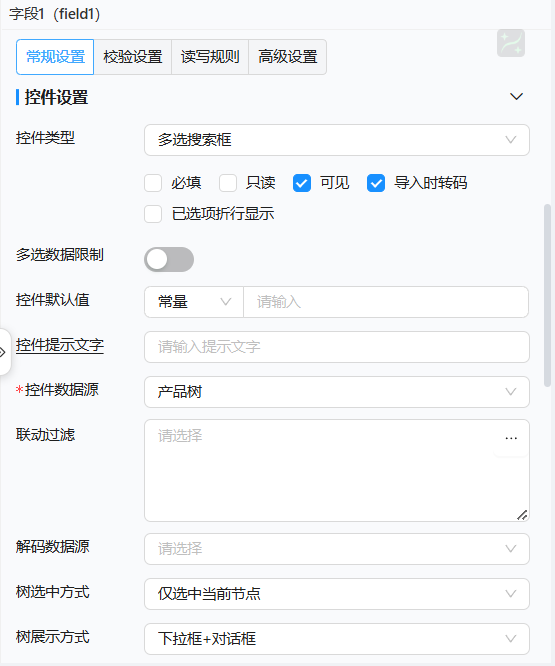The image size is (555, 666).
Task: Click the 控件提示文字 input field
Action: [x=337, y=347]
